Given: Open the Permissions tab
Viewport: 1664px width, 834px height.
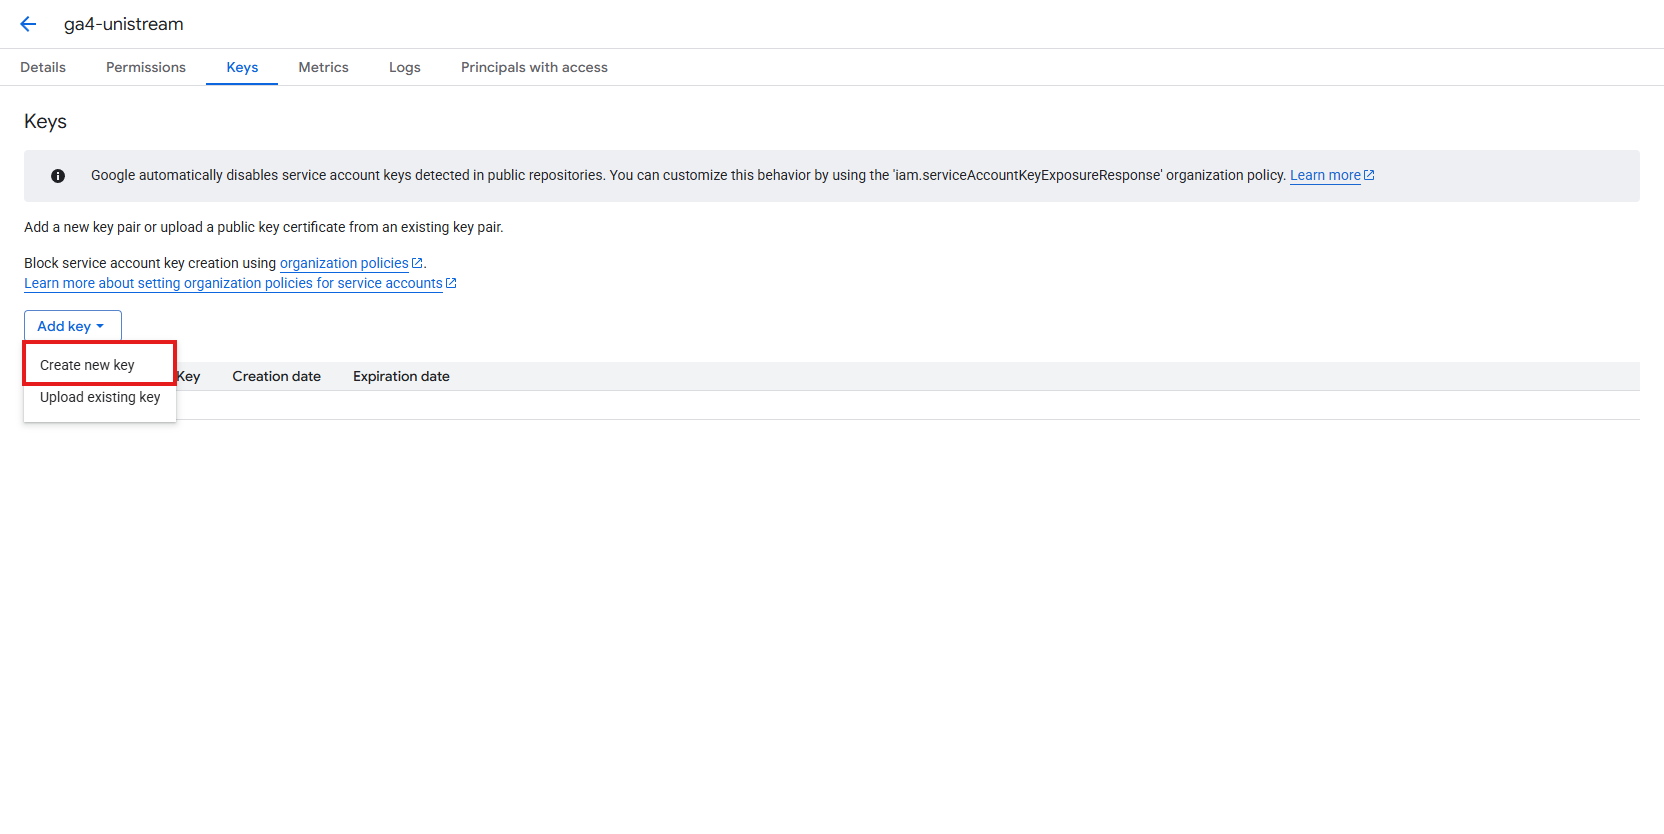Looking at the screenshot, I should coord(146,67).
